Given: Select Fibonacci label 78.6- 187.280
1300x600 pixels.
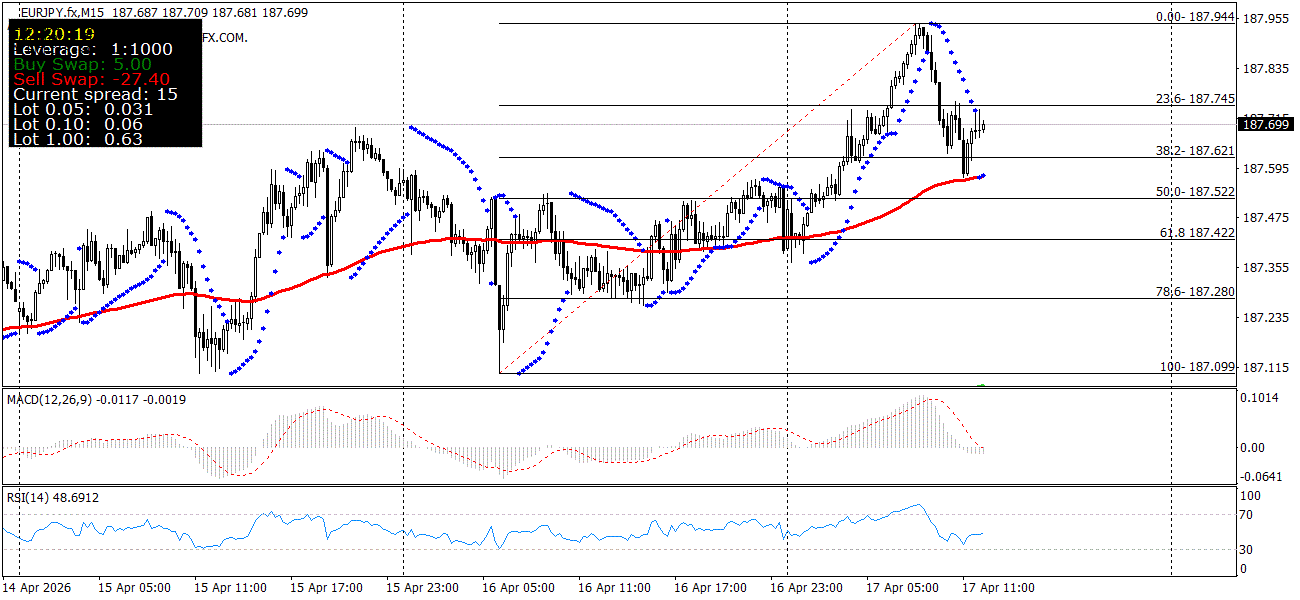Looking at the screenshot, I should coord(1195,291).
